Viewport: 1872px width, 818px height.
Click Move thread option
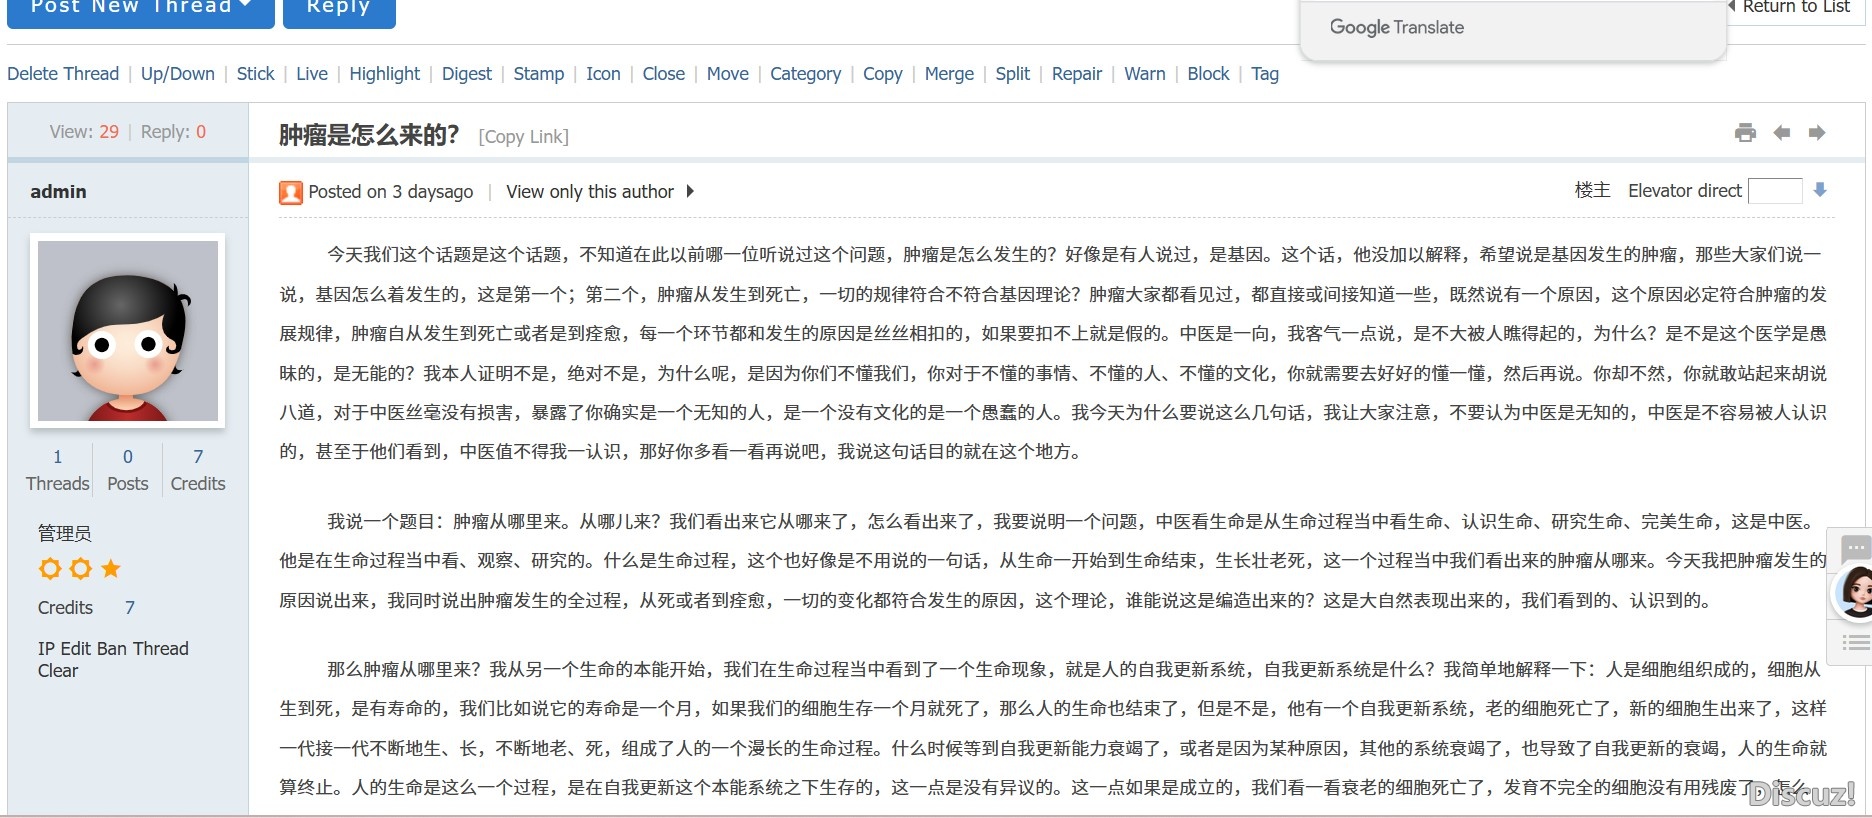point(728,74)
